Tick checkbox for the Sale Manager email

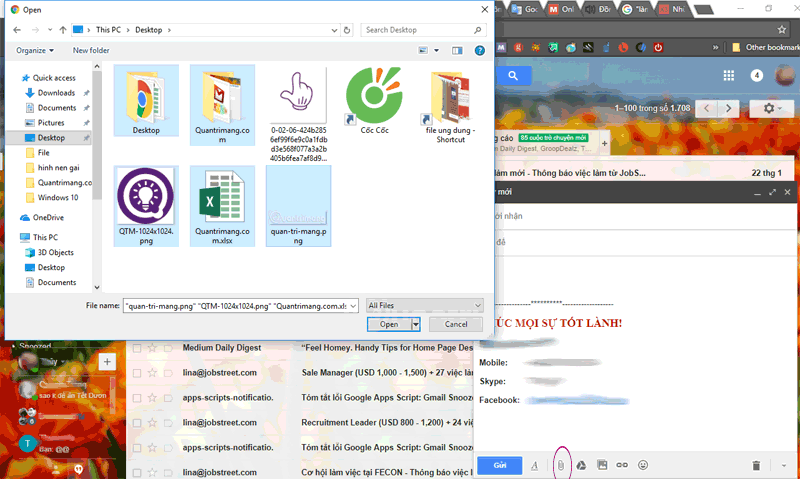pyautogui.click(x=137, y=373)
